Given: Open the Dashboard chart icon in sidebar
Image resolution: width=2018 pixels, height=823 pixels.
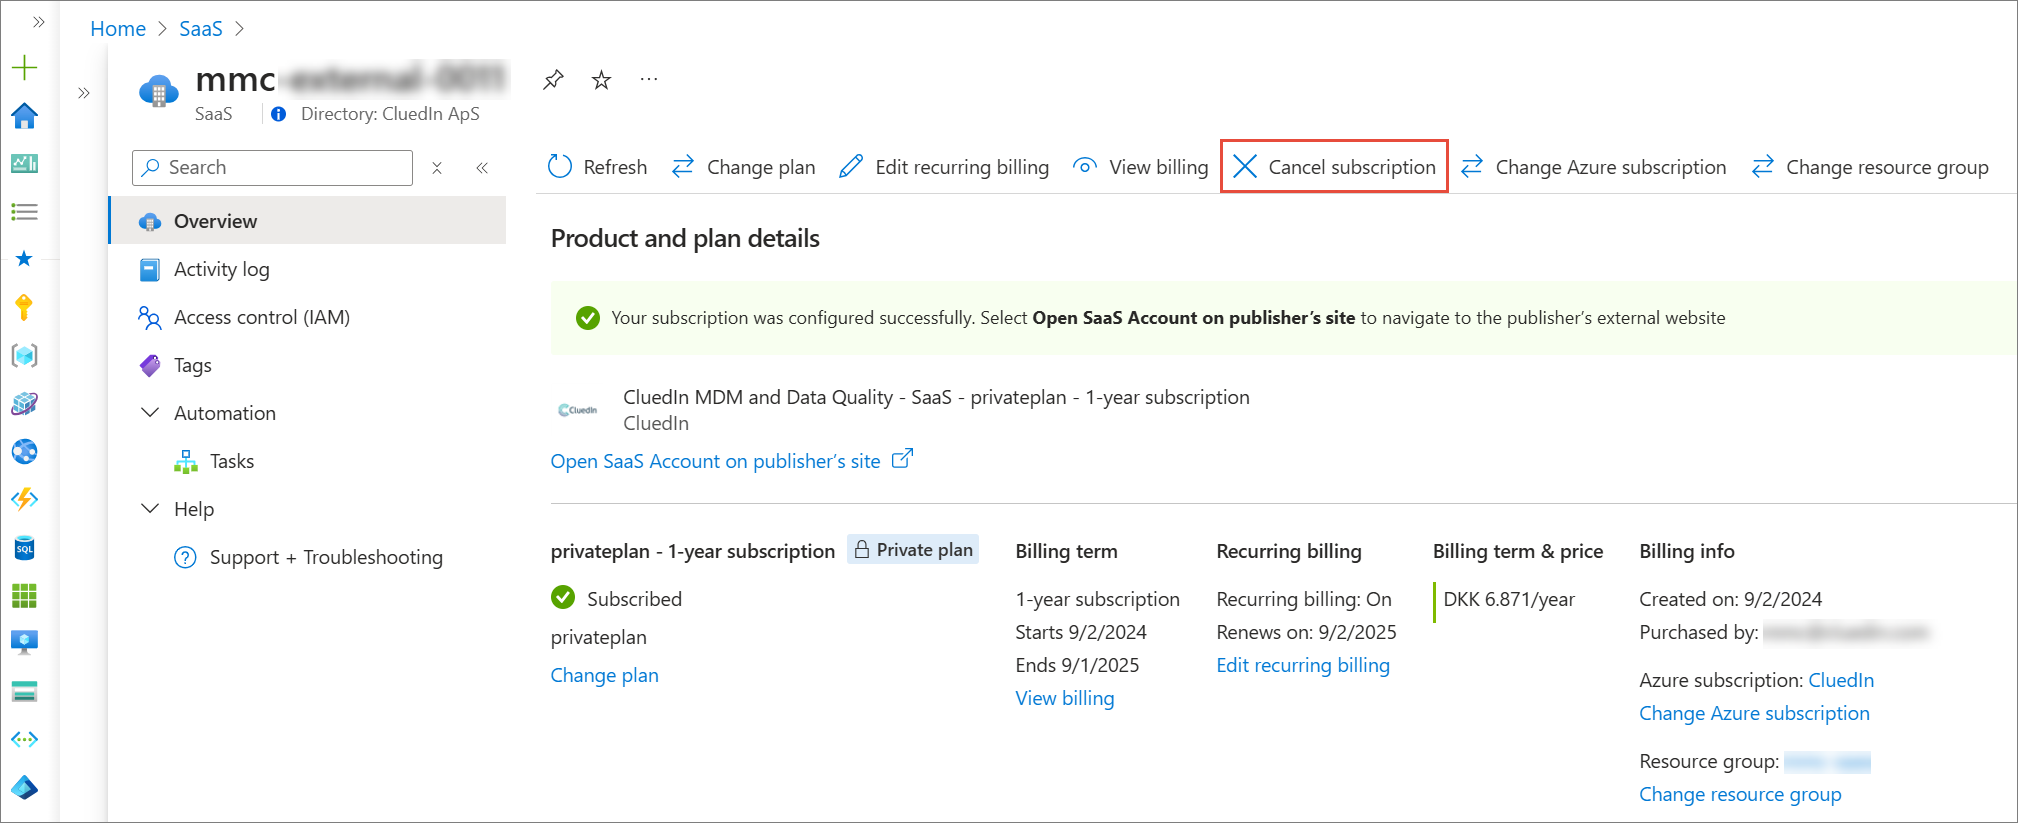Looking at the screenshot, I should 24,163.
